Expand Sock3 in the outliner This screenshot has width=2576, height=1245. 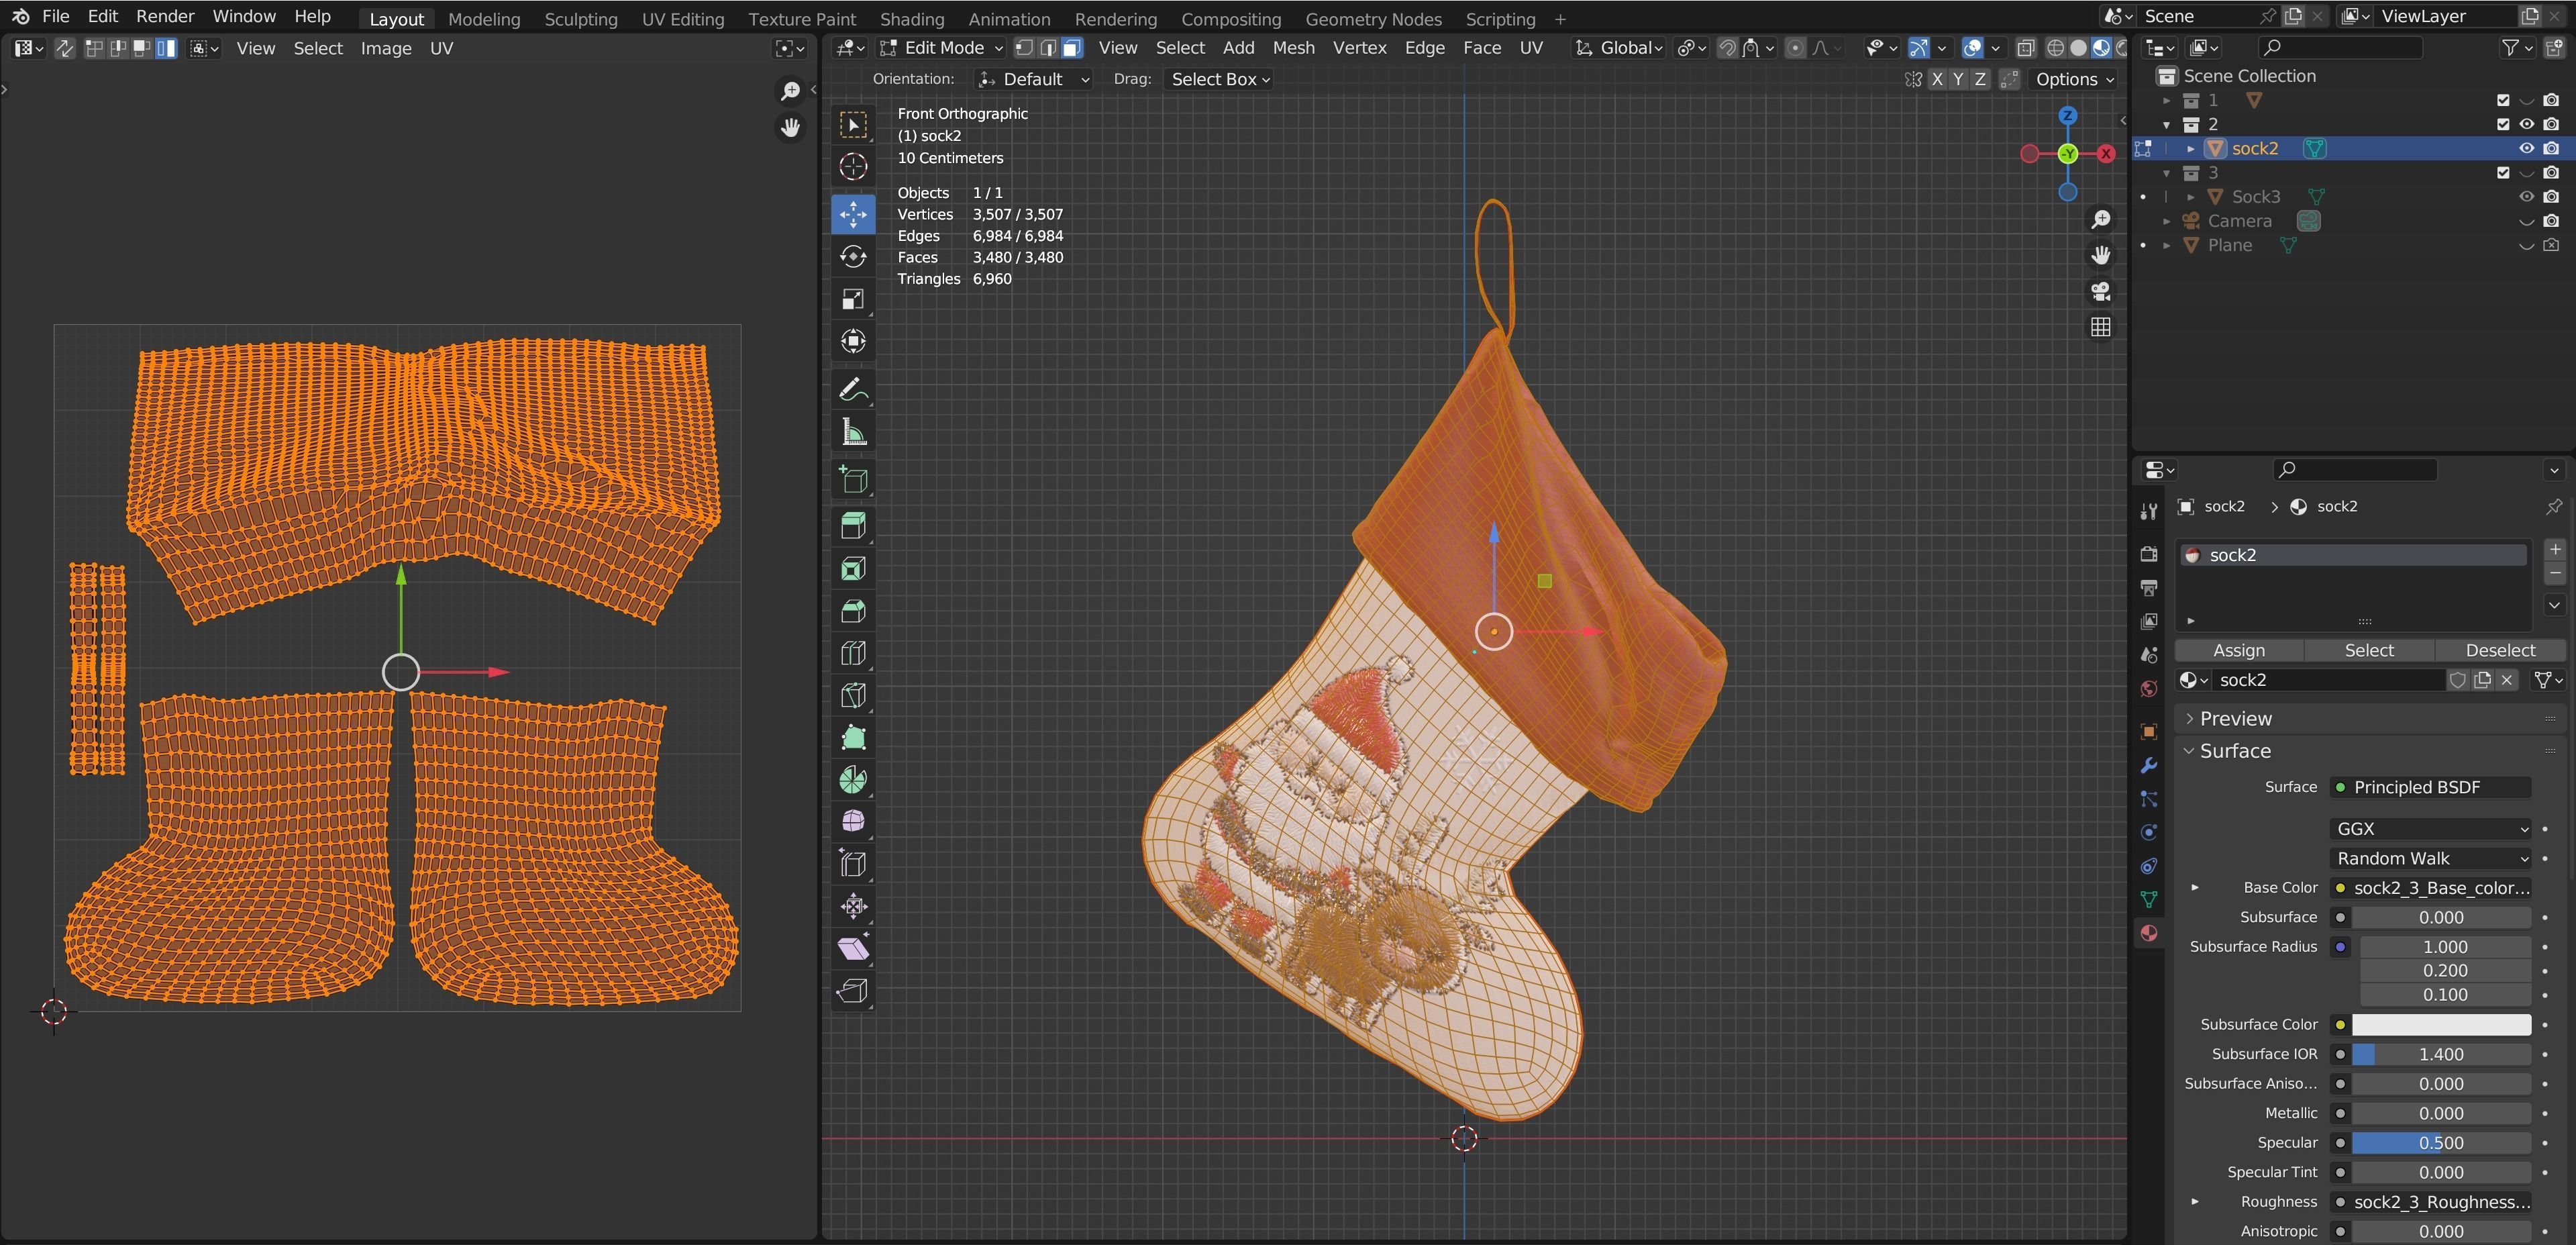(x=2190, y=197)
